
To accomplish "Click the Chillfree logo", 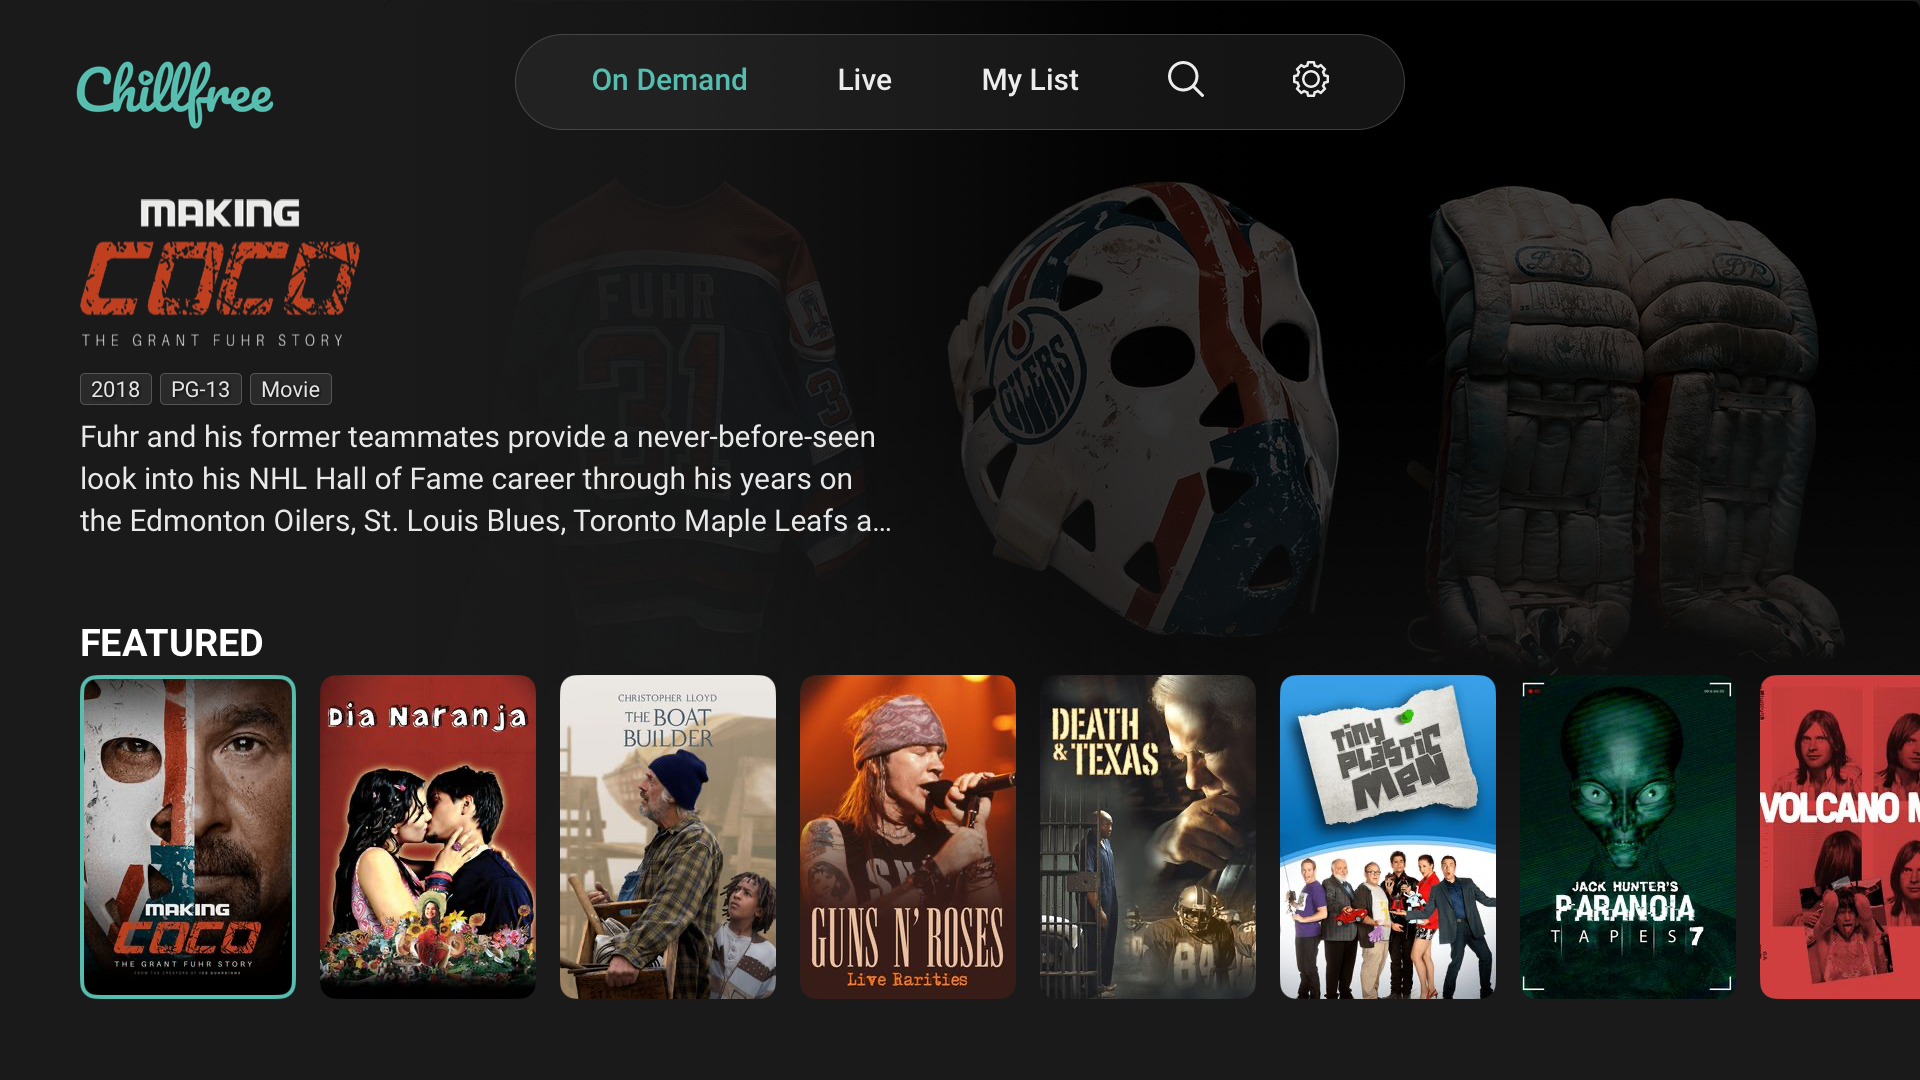I will coord(175,93).
